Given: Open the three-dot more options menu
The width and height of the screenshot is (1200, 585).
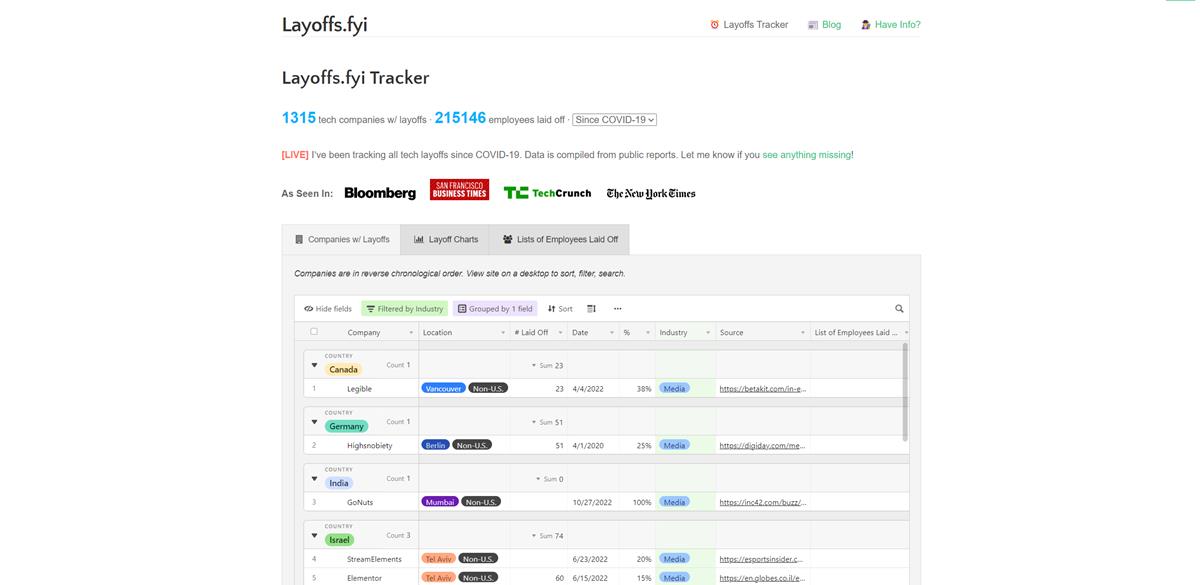Looking at the screenshot, I should (x=617, y=309).
